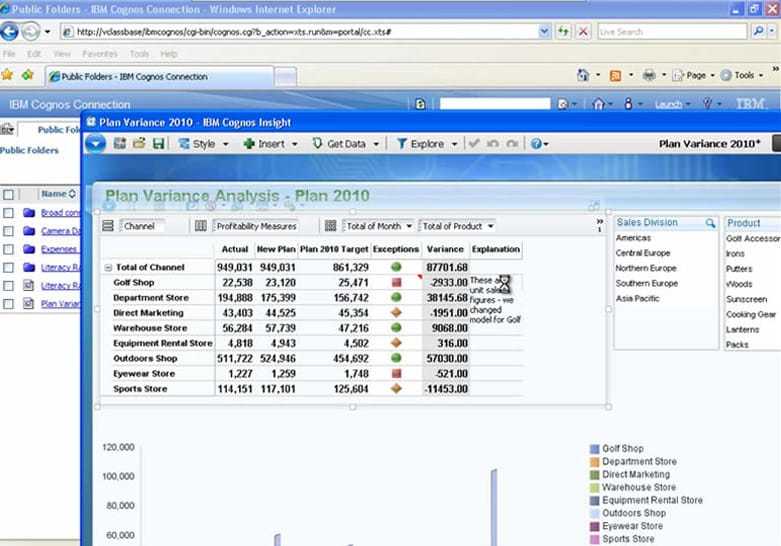
Task: Click the blue help question mark icon
Action: click(536, 144)
